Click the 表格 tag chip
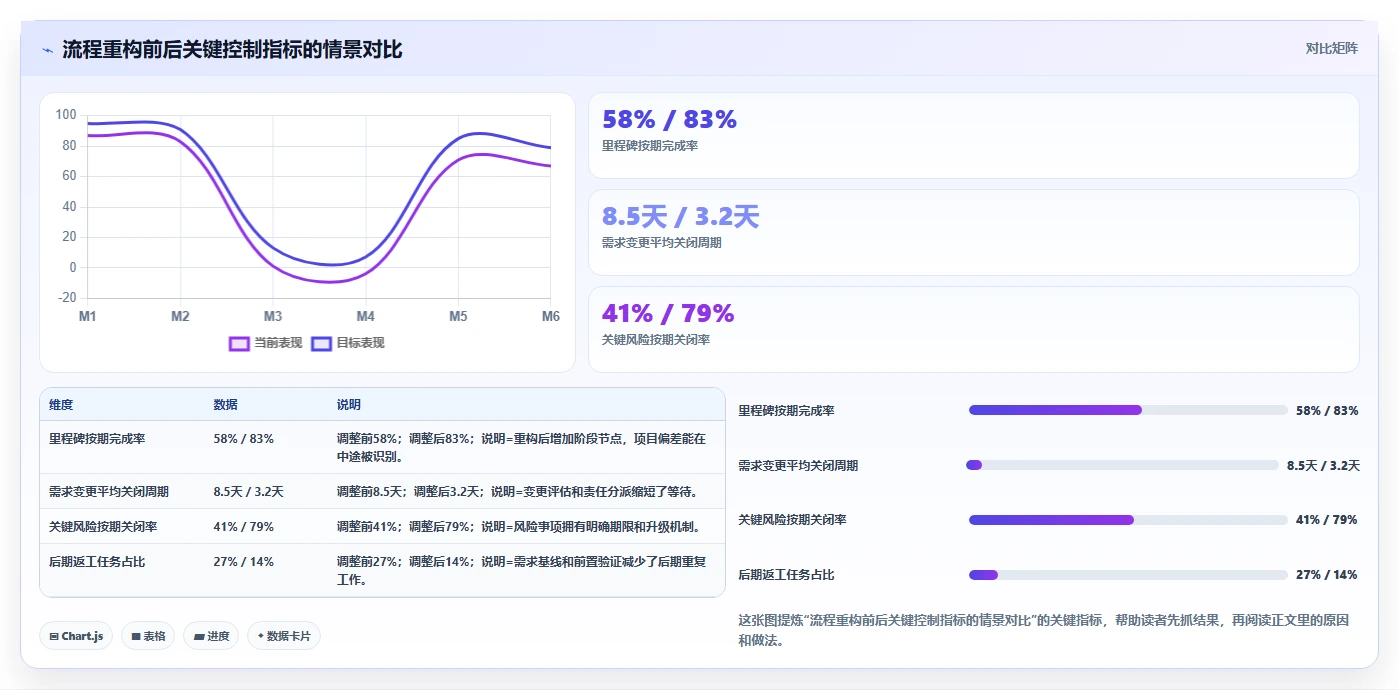This screenshot has width=1399, height=690. coord(148,636)
